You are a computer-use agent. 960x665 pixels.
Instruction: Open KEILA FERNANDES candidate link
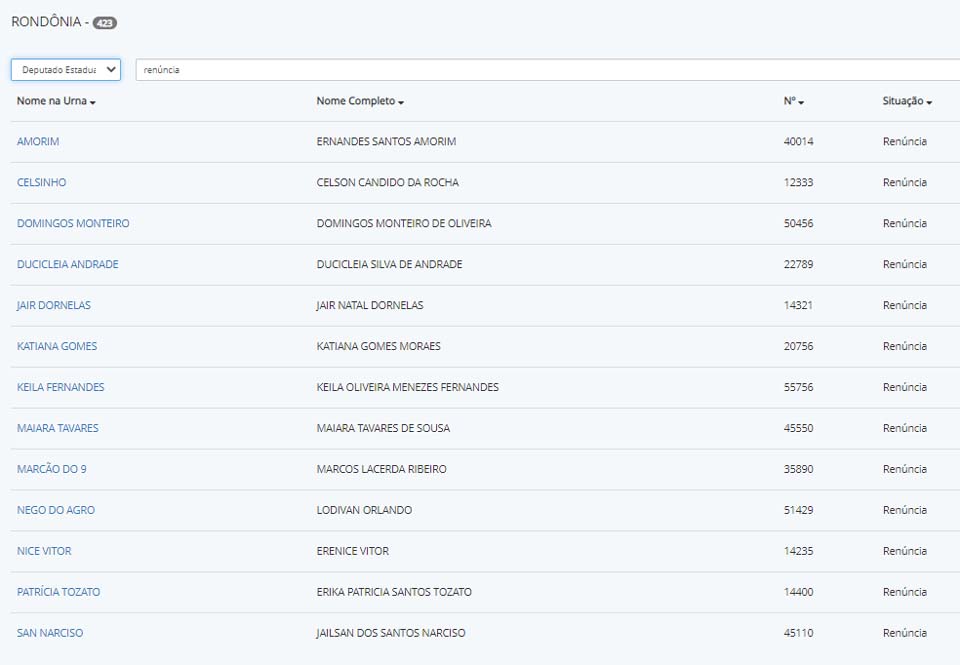[61, 388]
